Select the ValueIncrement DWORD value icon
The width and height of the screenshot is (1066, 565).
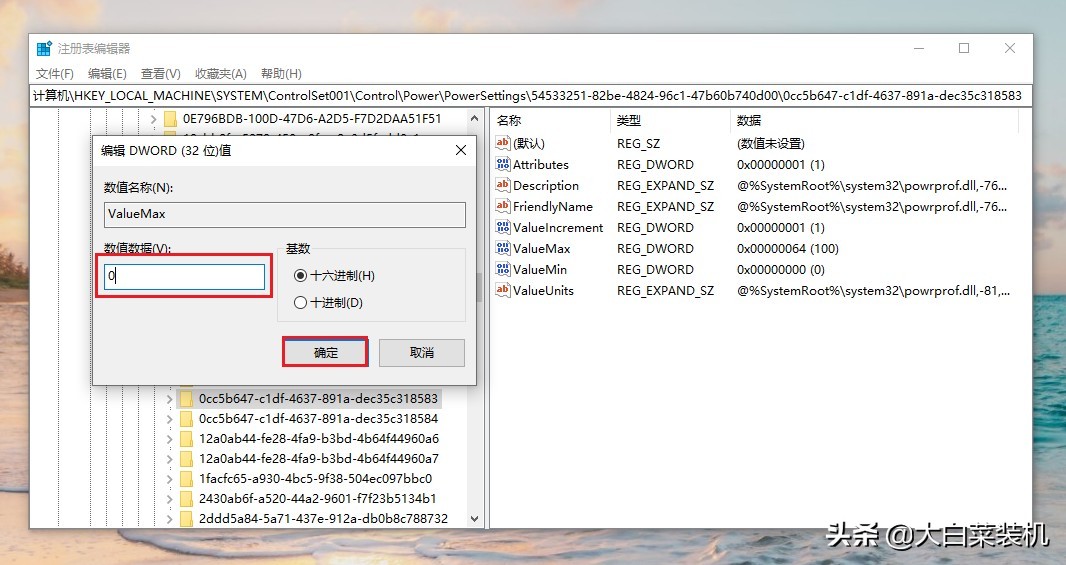click(502, 227)
